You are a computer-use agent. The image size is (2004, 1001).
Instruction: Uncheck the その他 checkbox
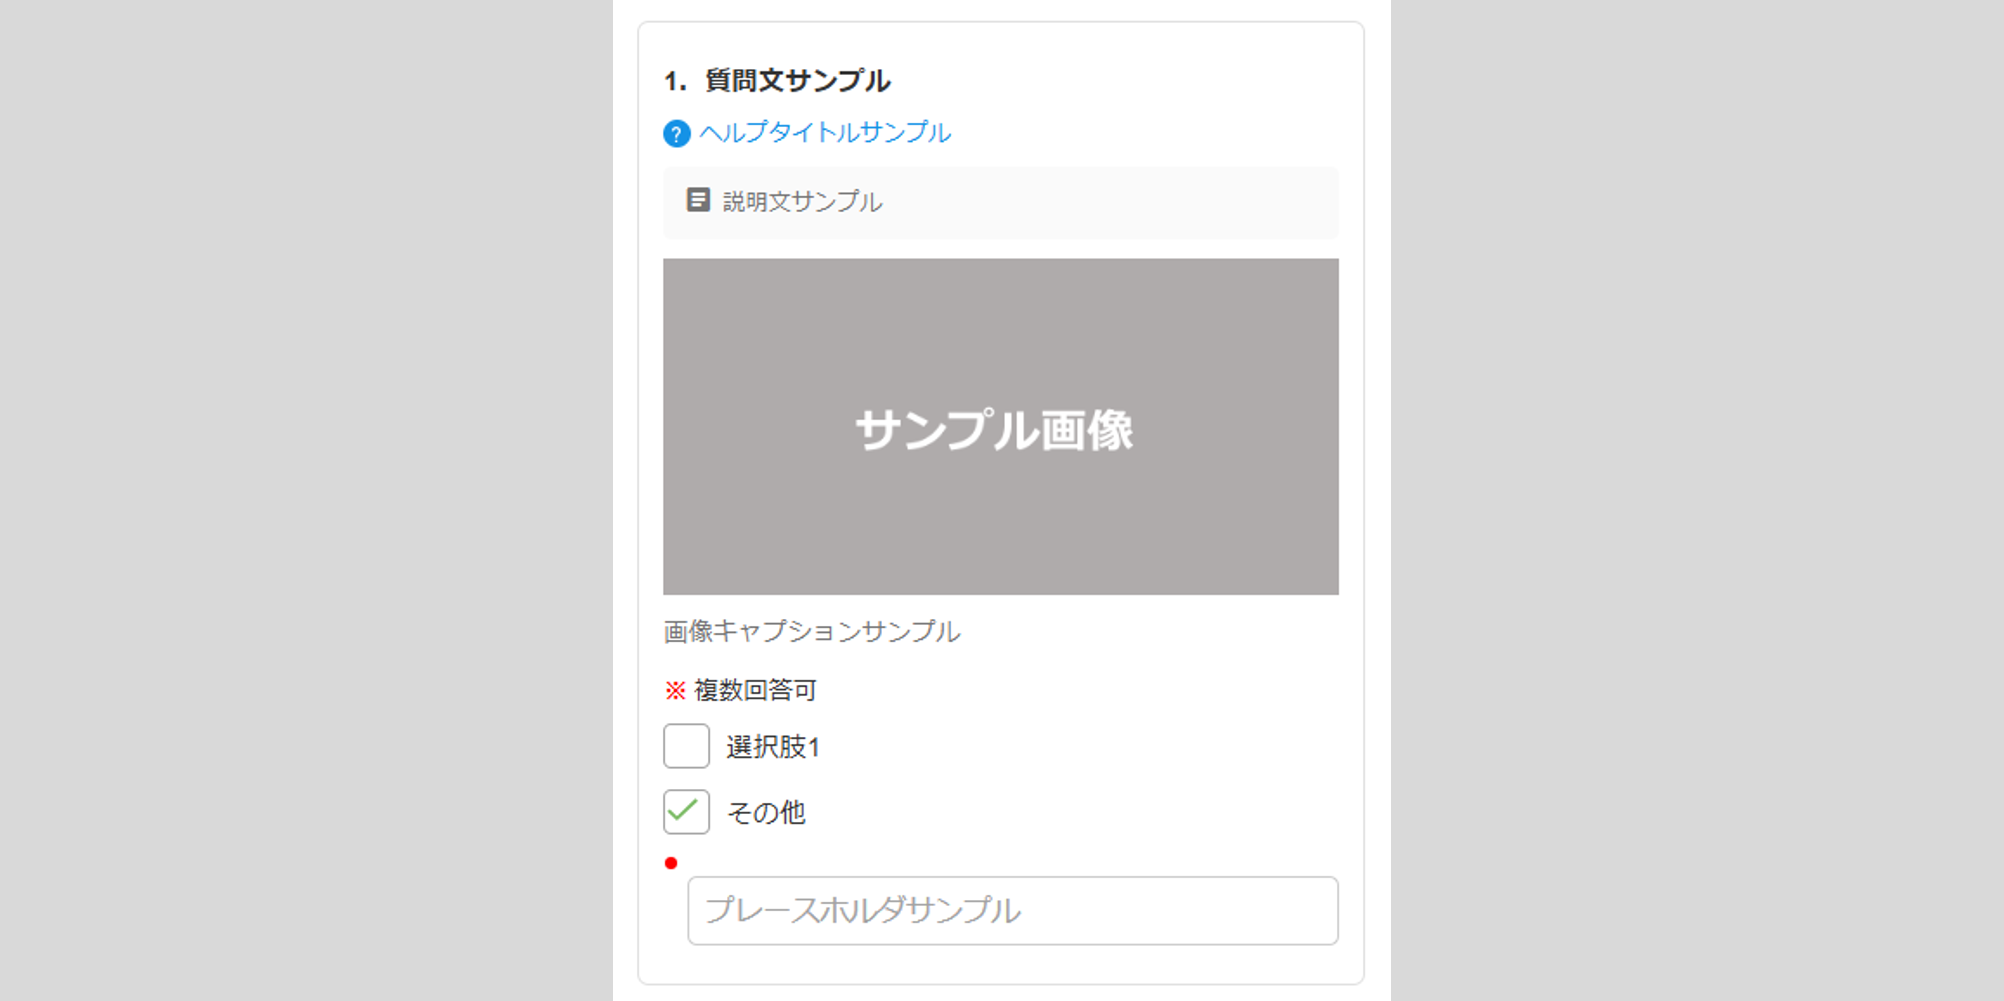686,812
